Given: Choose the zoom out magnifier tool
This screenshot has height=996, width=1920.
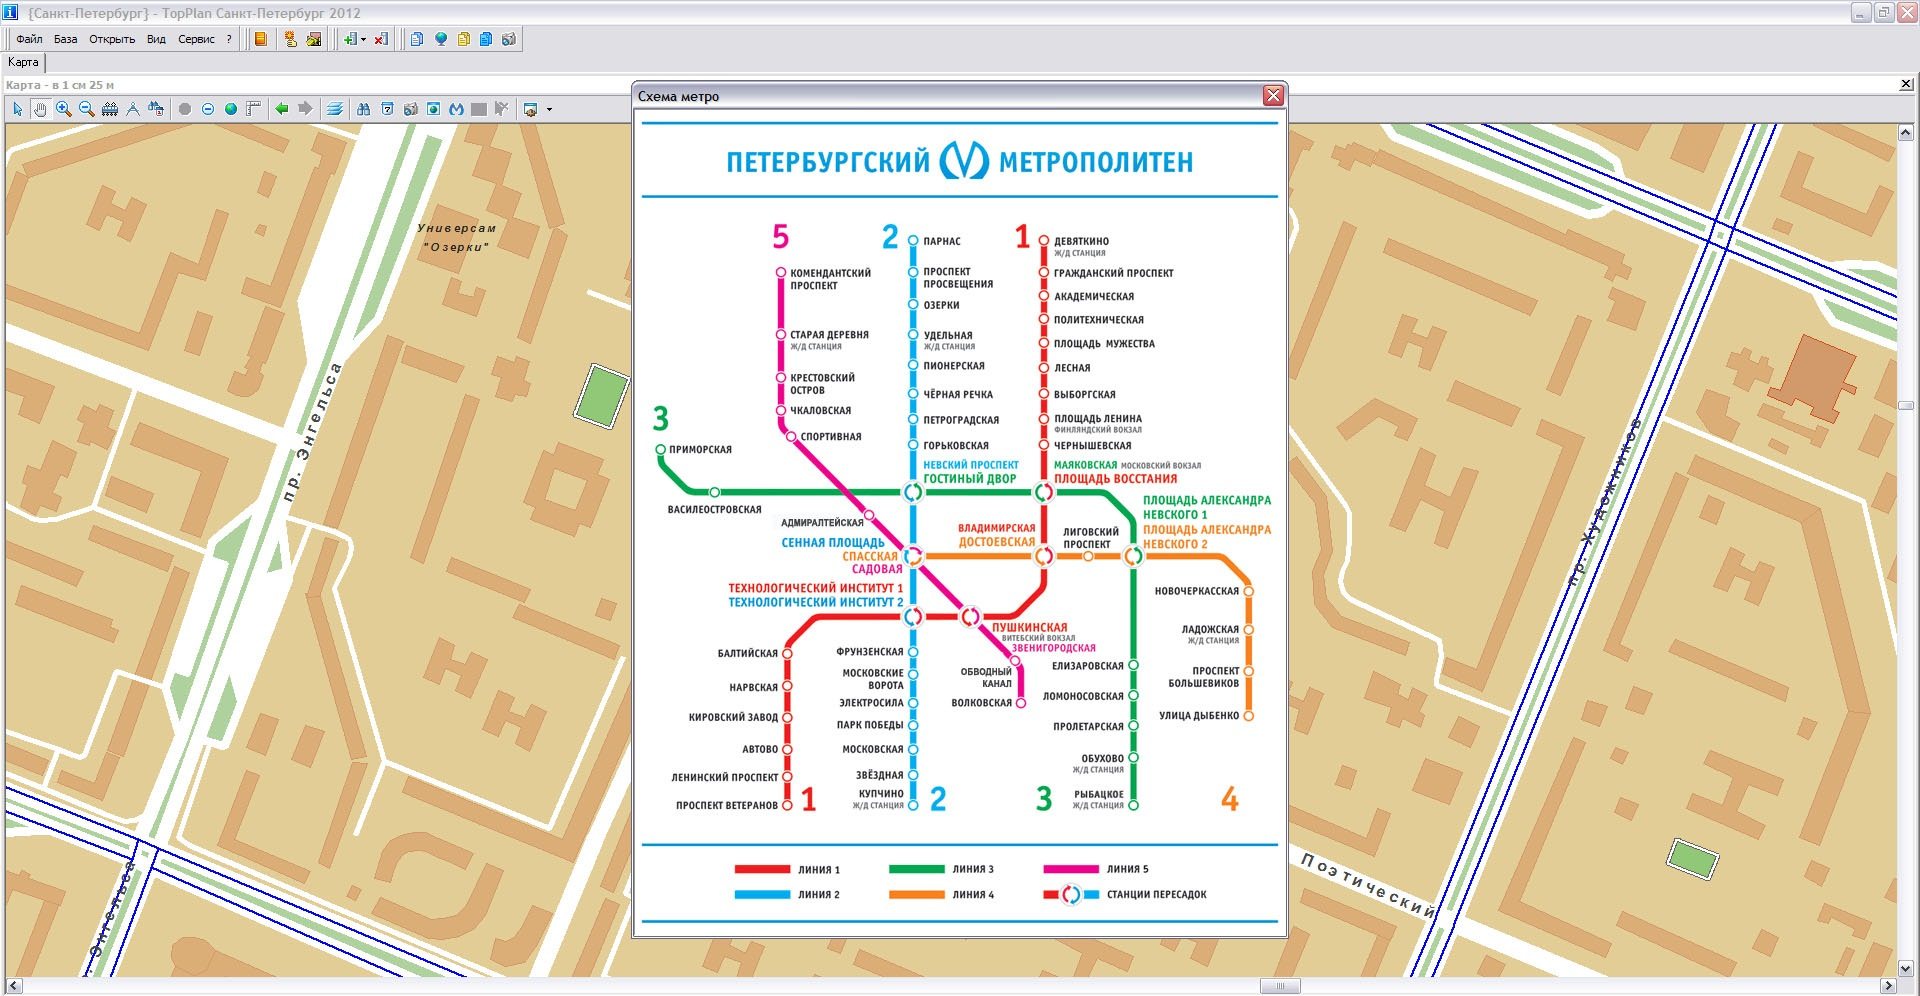Looking at the screenshot, I should pyautogui.click(x=86, y=109).
